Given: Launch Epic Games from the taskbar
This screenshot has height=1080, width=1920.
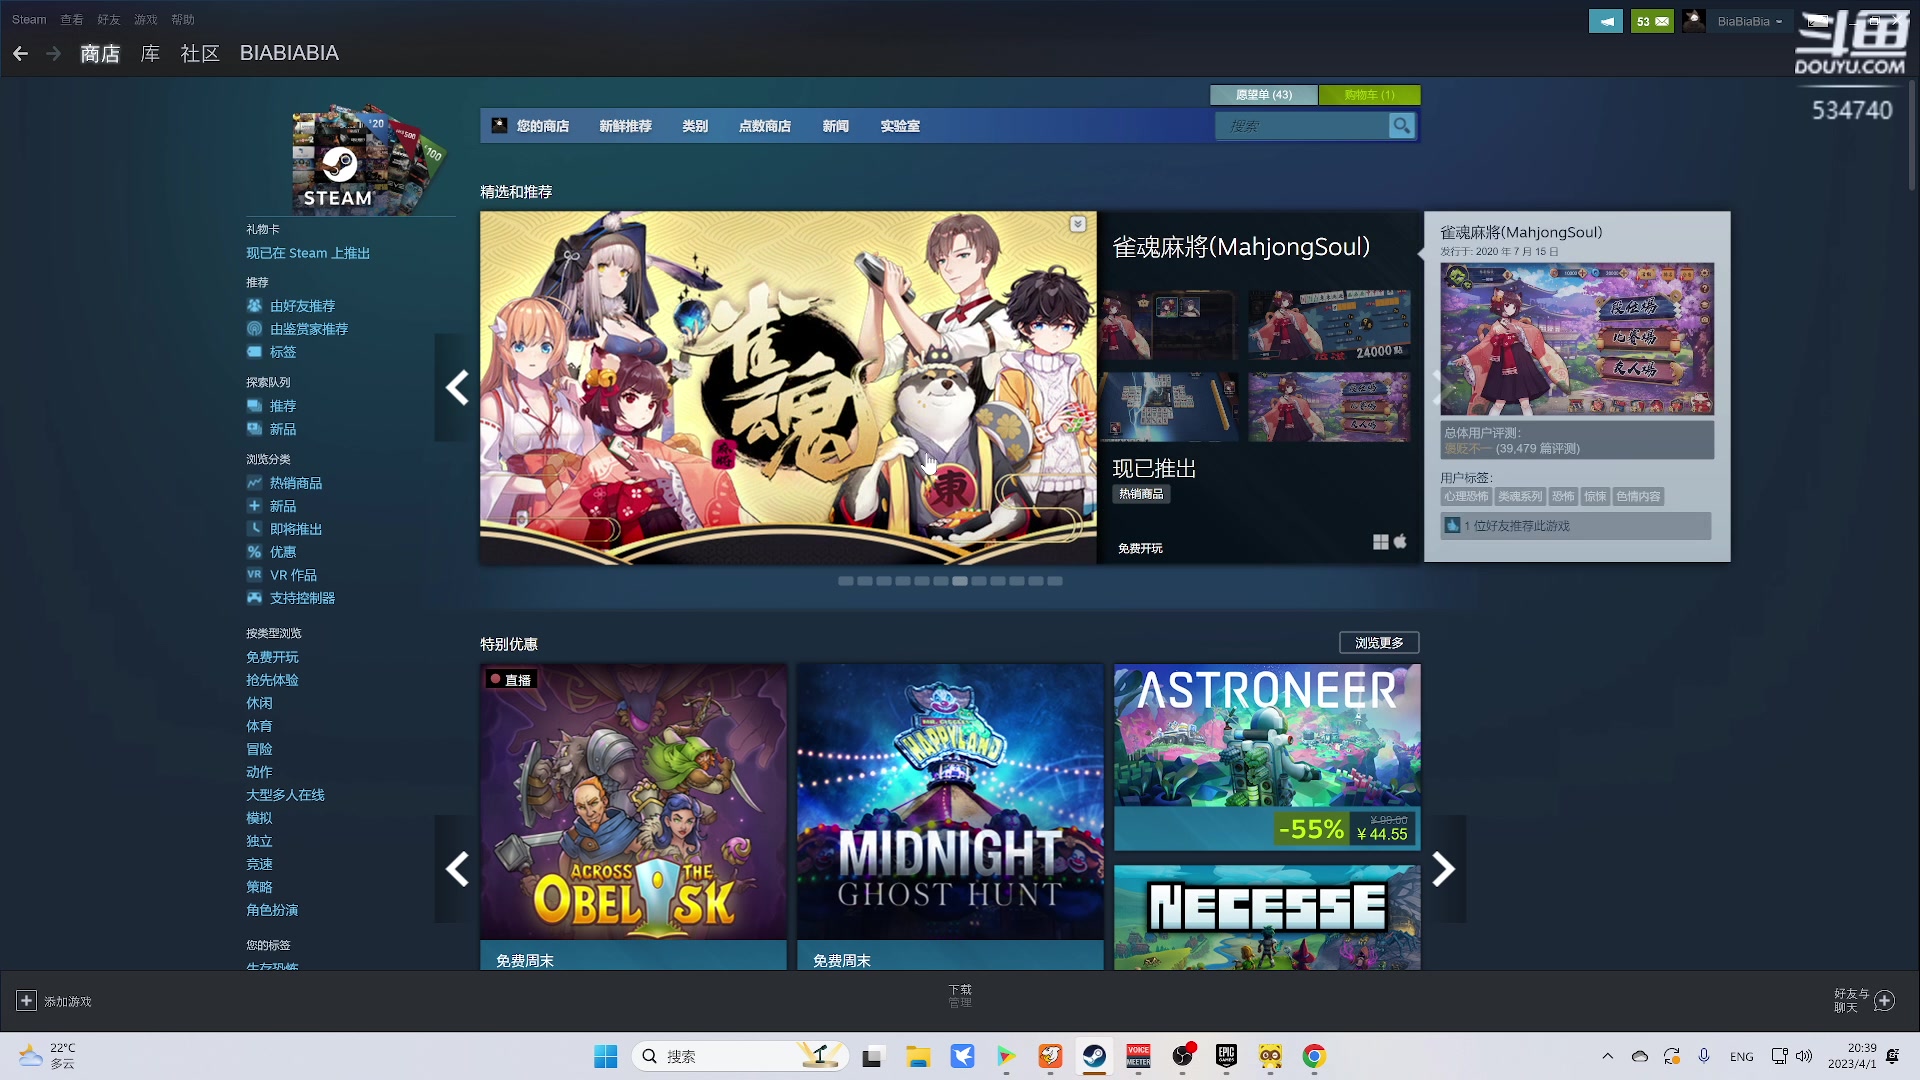Looking at the screenshot, I should [x=1226, y=1056].
